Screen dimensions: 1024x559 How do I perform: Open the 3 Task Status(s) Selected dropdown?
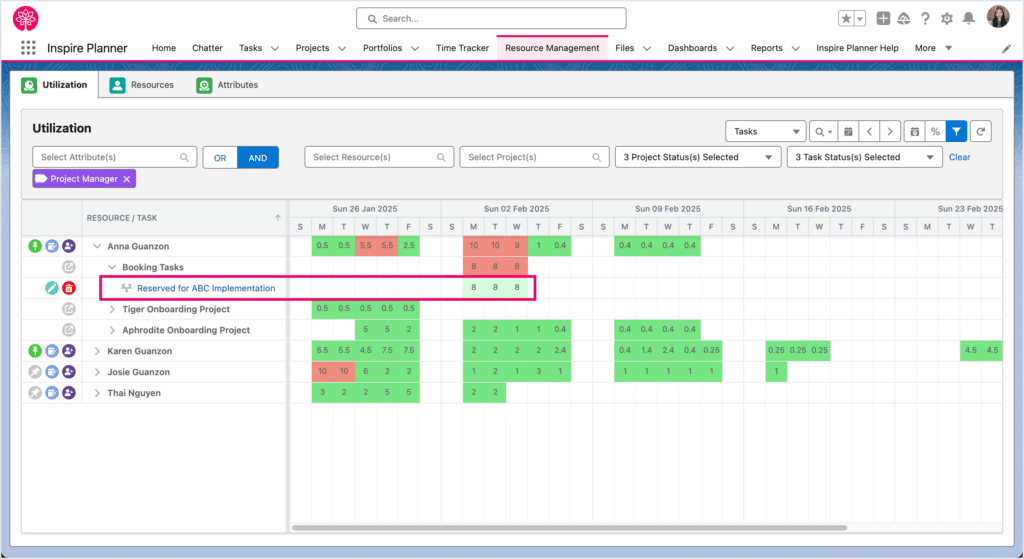click(864, 157)
